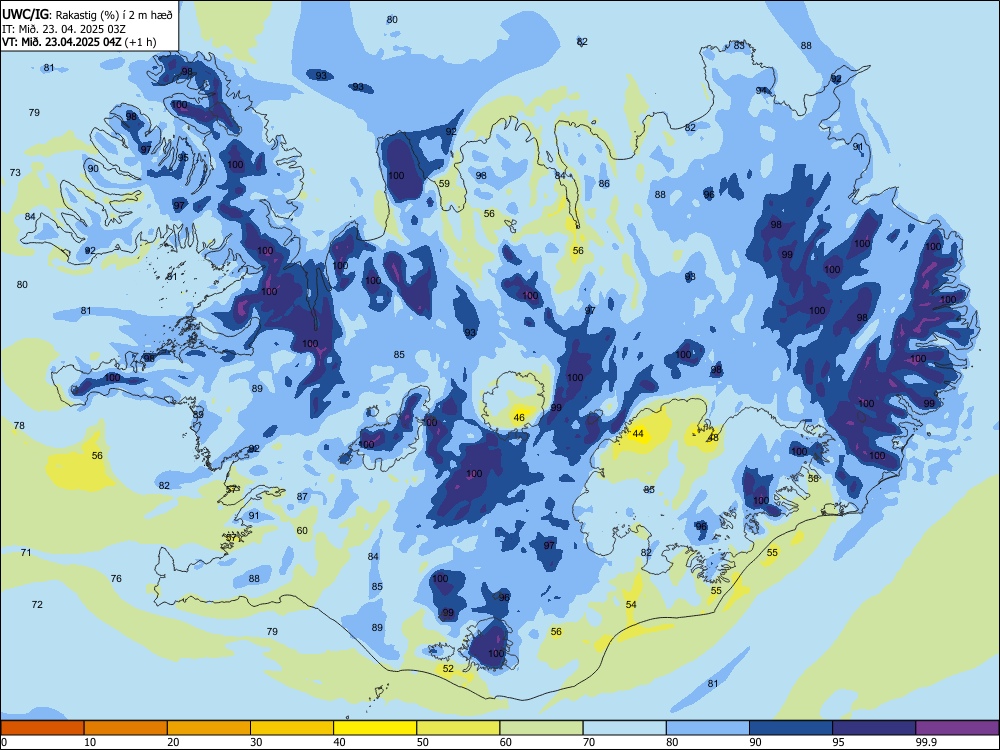Select the 30–40 golden legend swatch
This screenshot has width=1000, height=750.
click(x=292, y=728)
